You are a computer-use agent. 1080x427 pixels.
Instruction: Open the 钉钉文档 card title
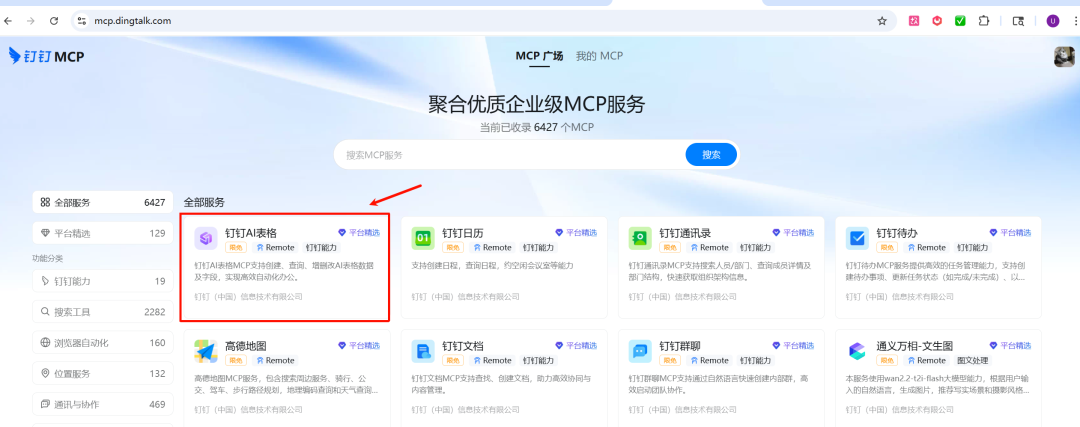[x=463, y=346]
